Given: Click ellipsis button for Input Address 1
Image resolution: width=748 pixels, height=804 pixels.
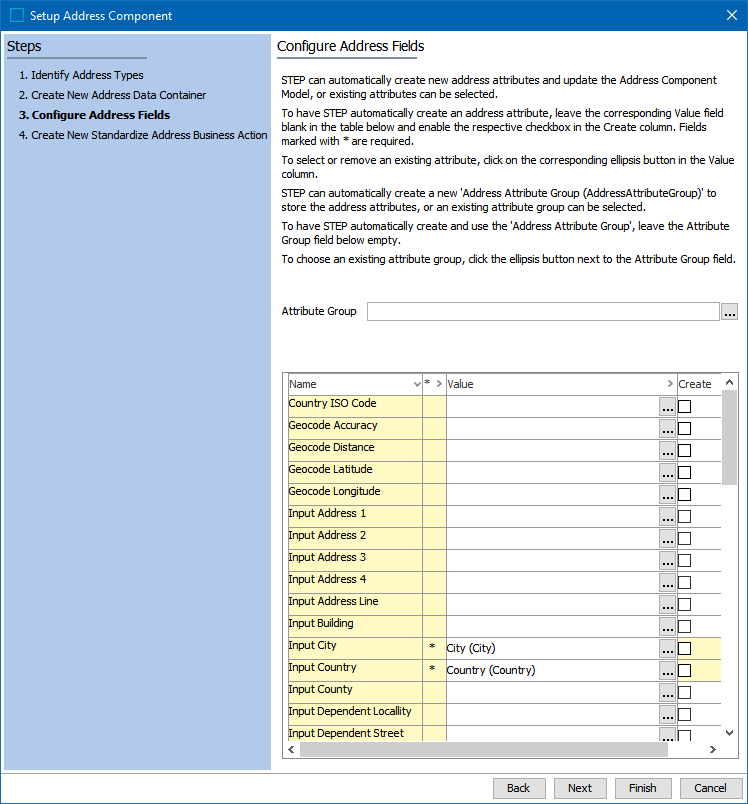Looking at the screenshot, I should tap(668, 517).
